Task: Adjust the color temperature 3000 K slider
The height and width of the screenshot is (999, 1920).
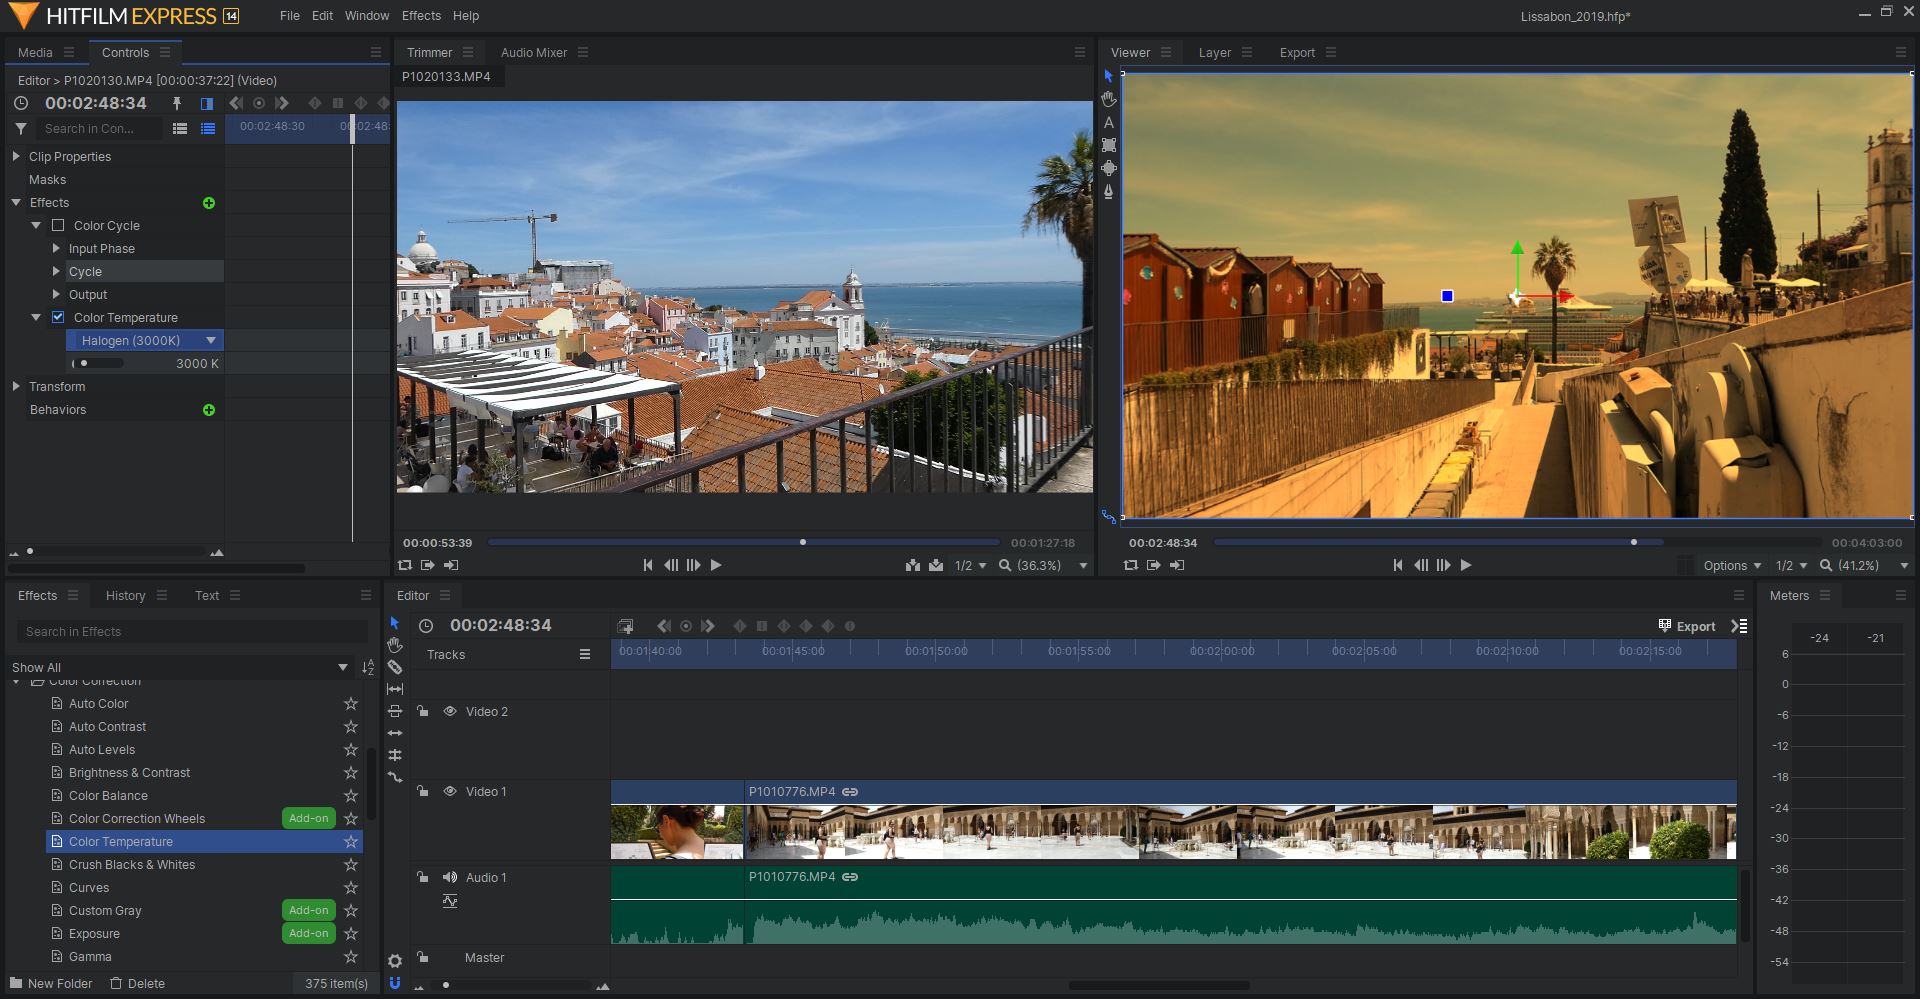Action: pos(85,364)
